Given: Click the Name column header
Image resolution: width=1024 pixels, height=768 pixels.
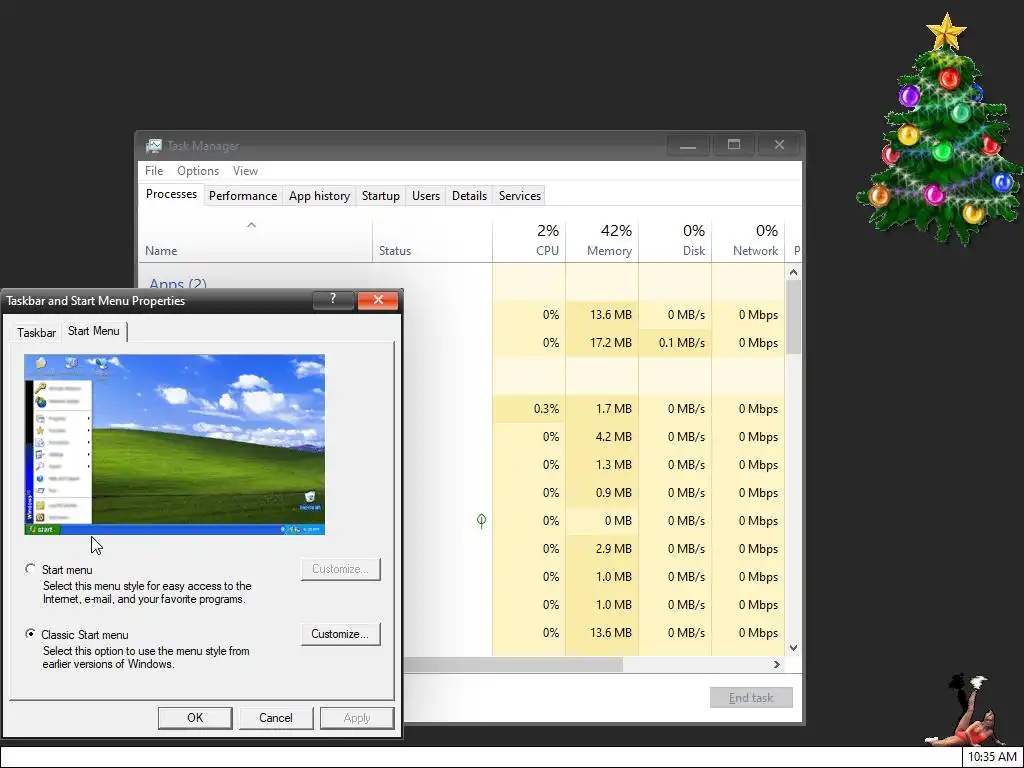Looking at the screenshot, I should pyautogui.click(x=255, y=240).
